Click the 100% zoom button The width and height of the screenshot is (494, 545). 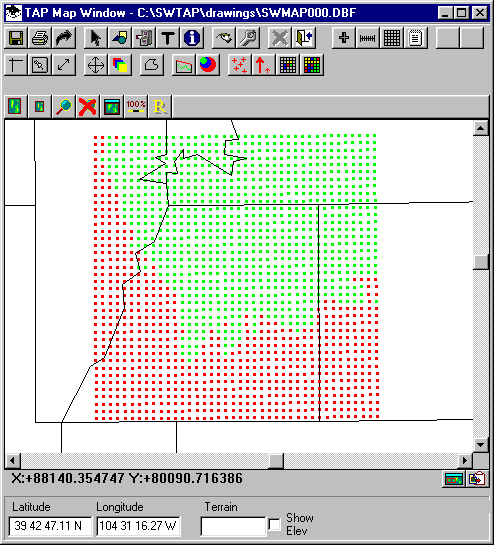[136, 106]
